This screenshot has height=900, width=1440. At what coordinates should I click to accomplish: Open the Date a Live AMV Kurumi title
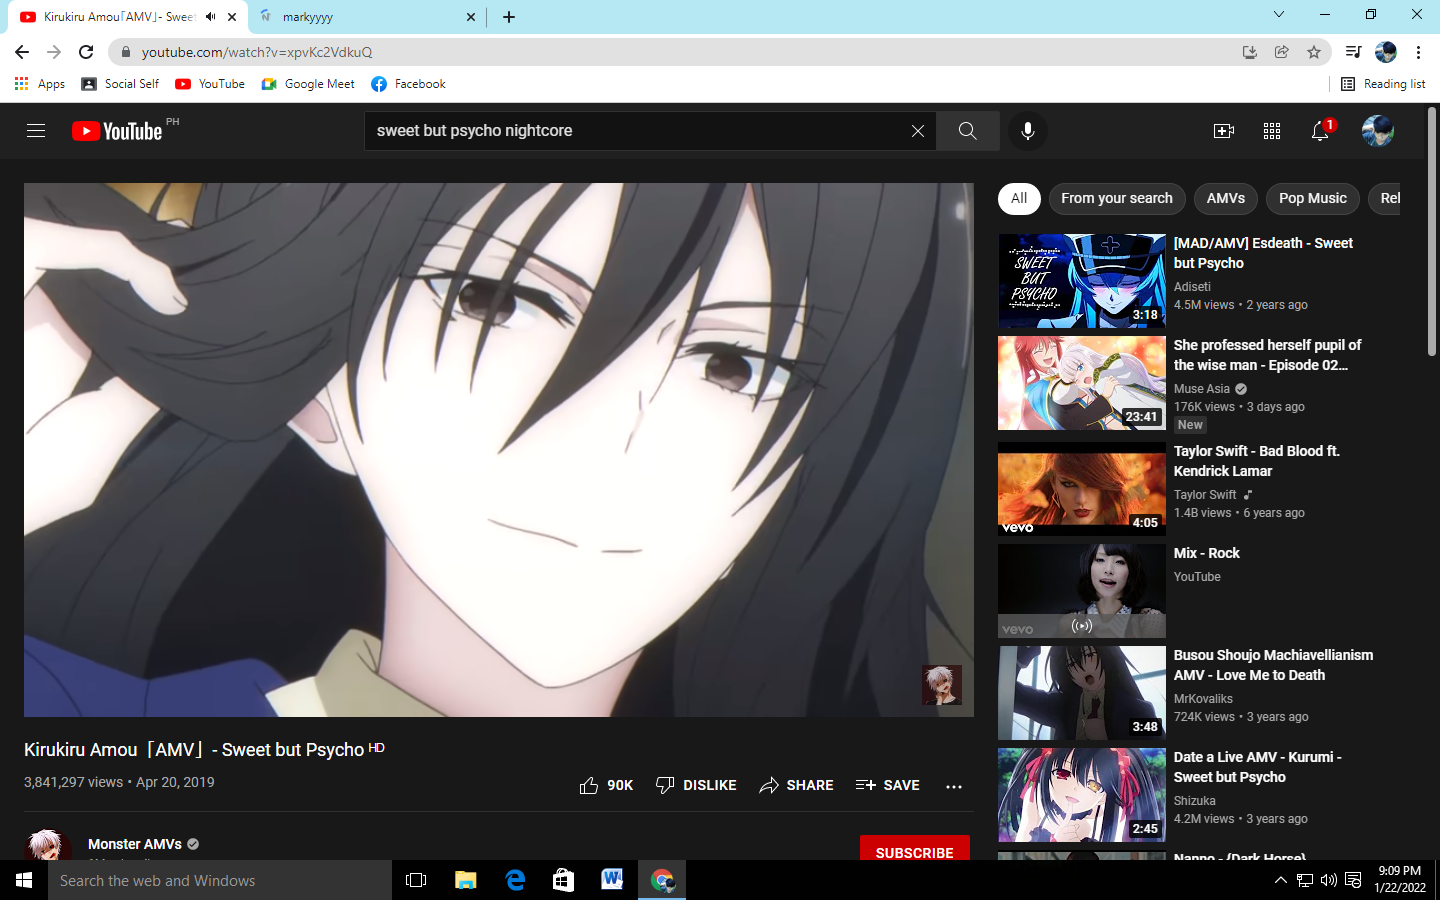(x=1258, y=767)
